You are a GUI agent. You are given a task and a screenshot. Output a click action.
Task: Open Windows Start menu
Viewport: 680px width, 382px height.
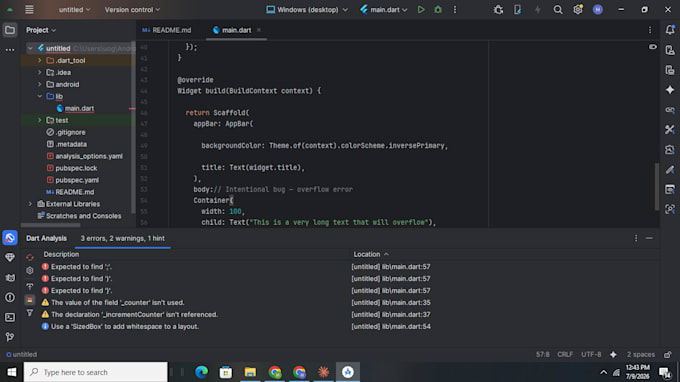12,372
